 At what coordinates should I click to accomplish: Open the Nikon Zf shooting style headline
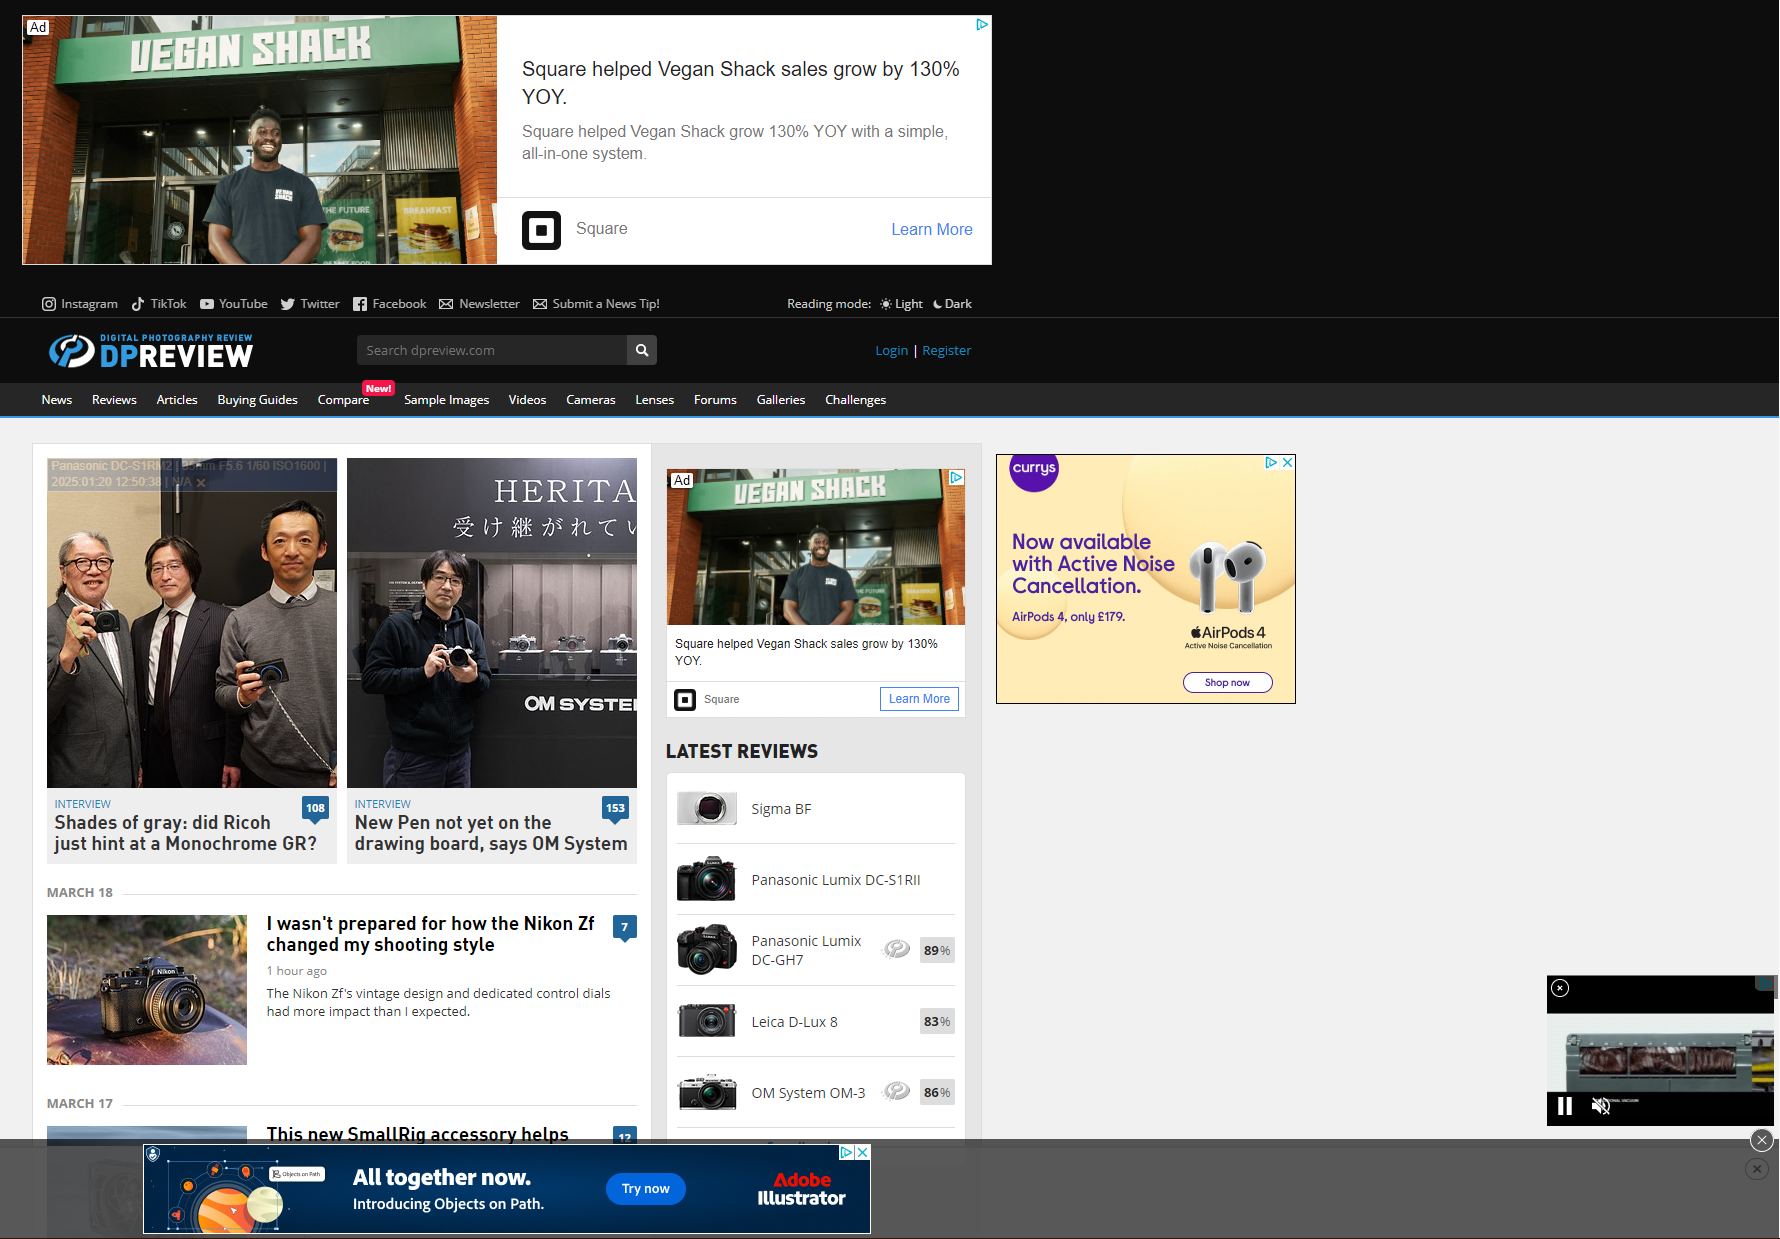coord(430,934)
